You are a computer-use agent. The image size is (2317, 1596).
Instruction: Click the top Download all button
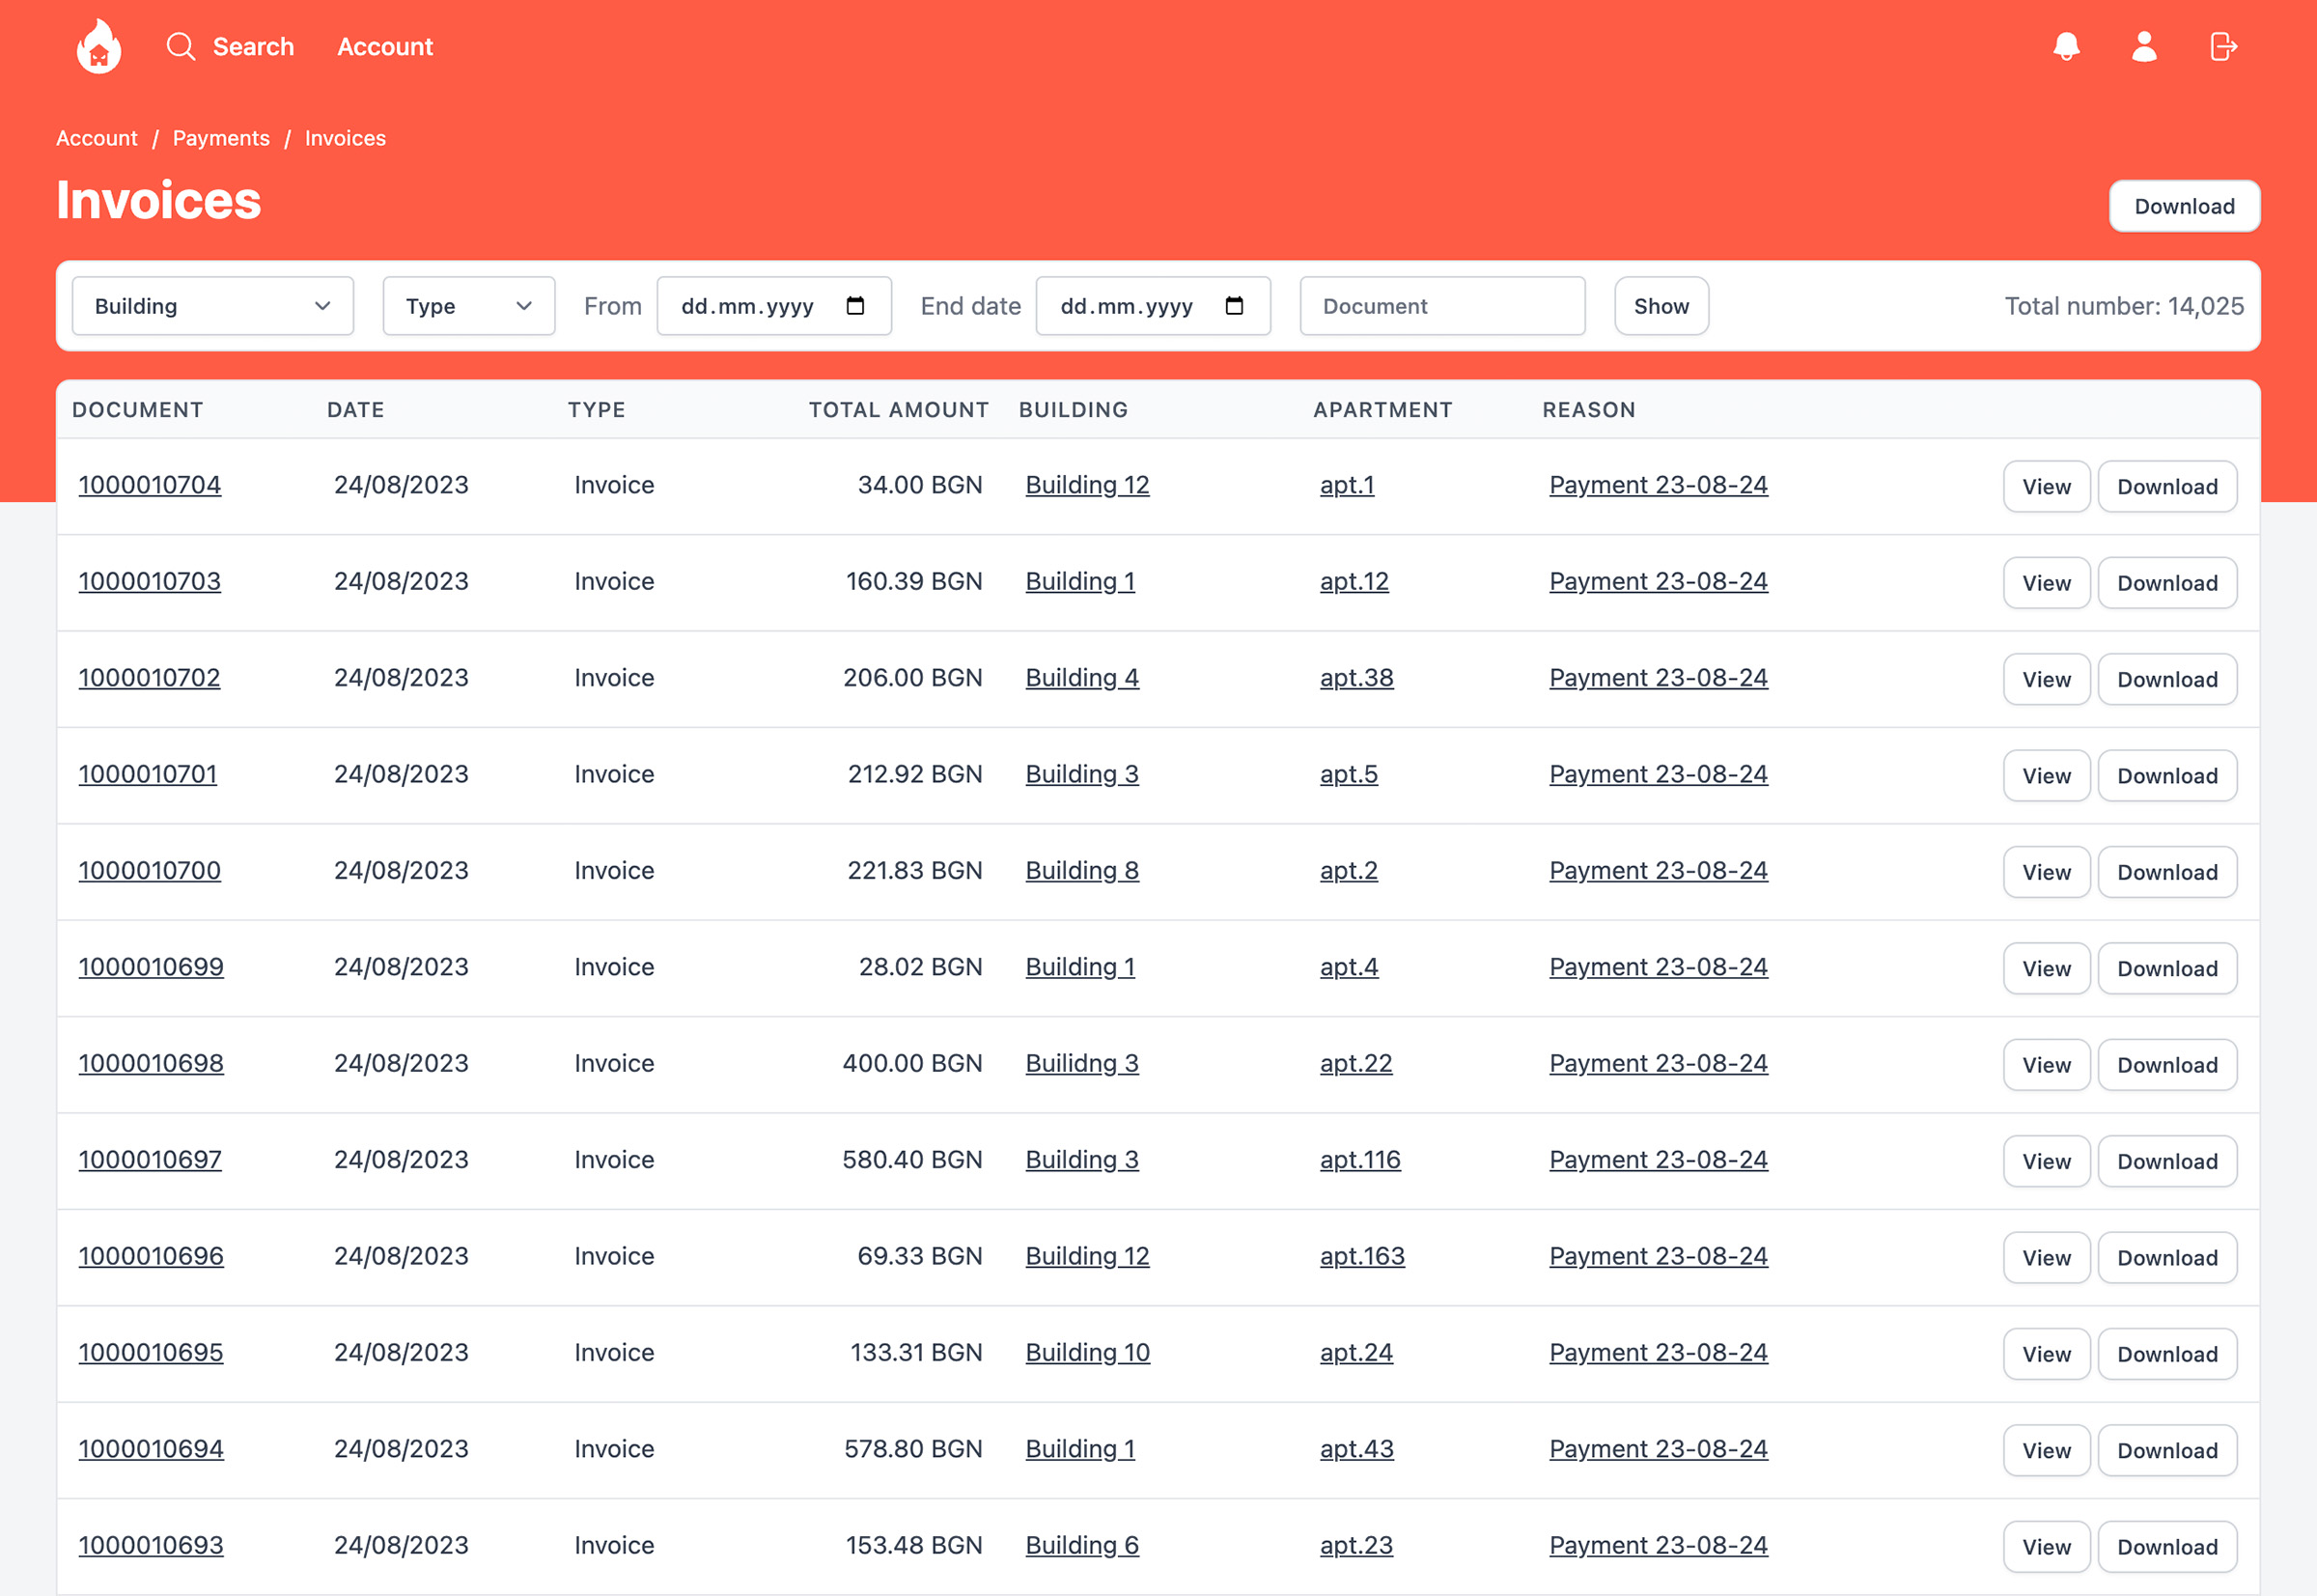[2185, 206]
